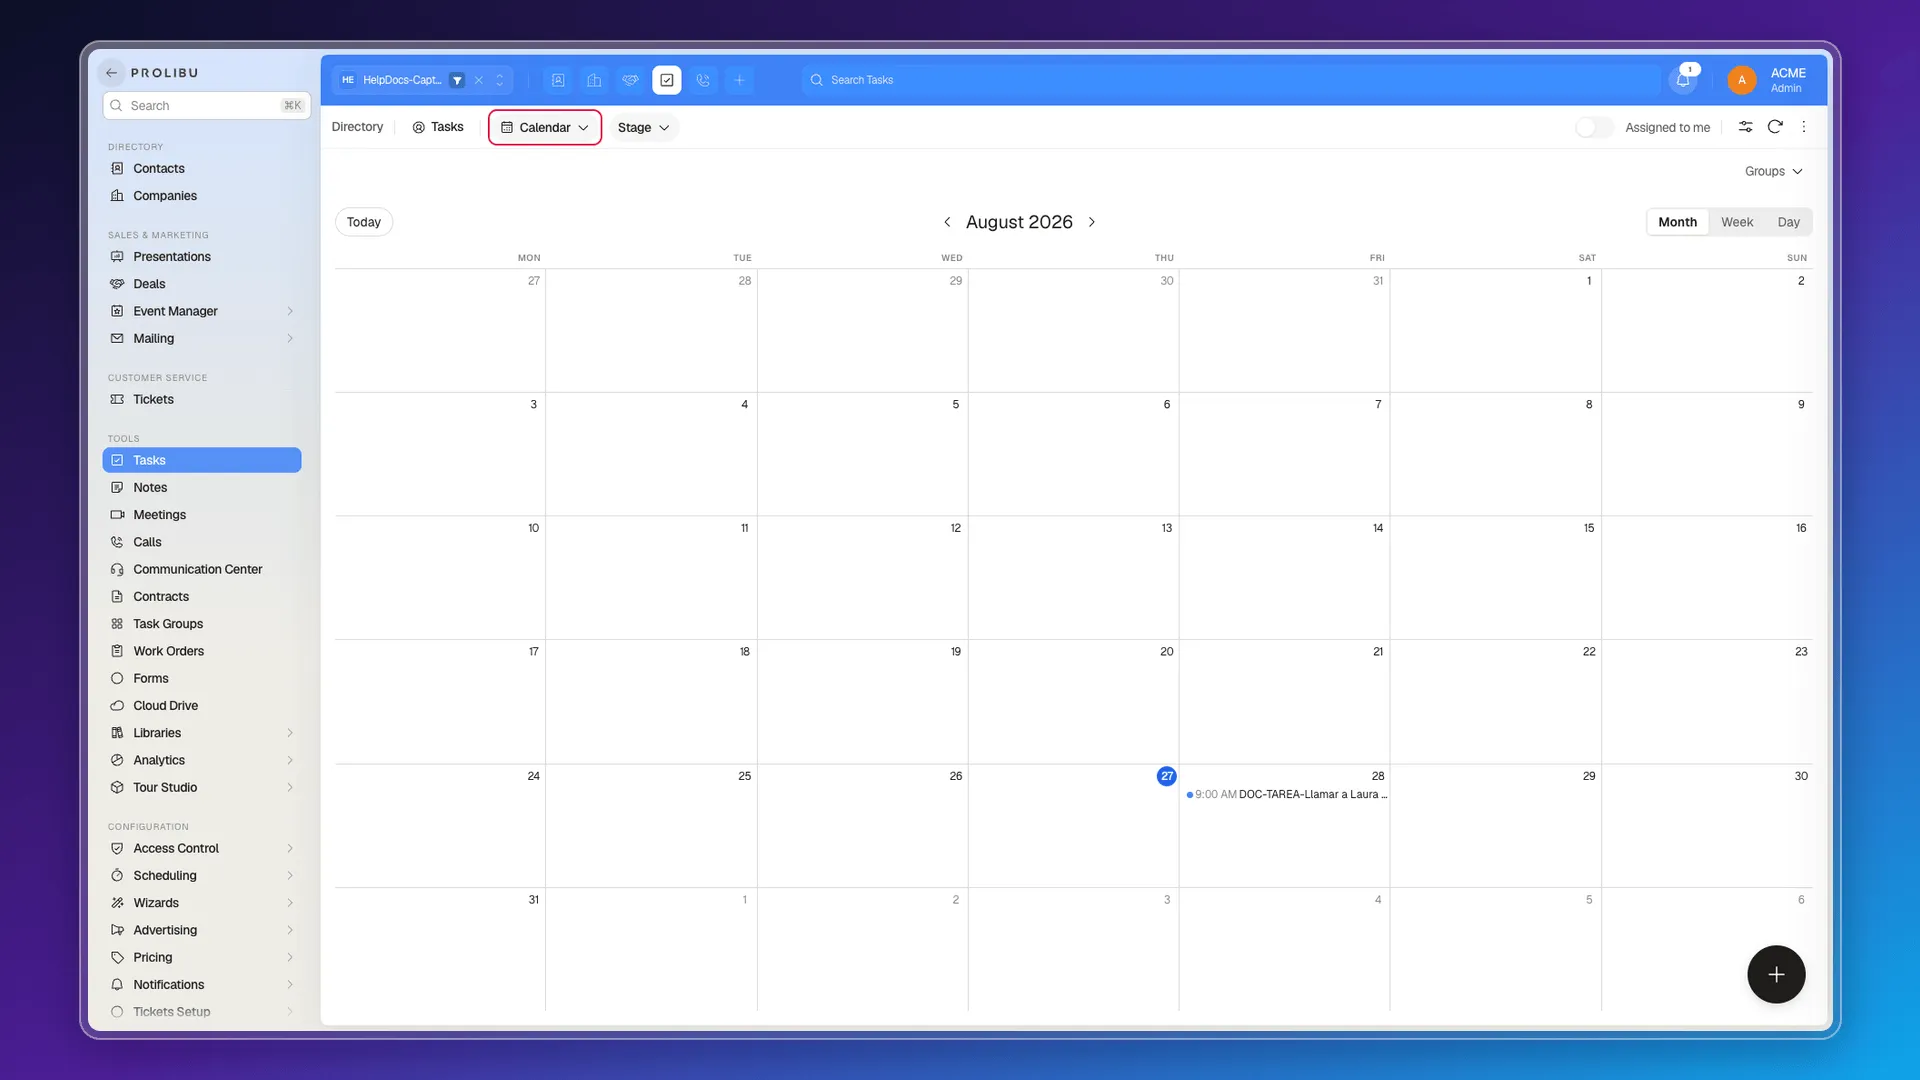Open the calls phone icon in the top bar
Screen dimensions: 1920x1080
pos(703,80)
